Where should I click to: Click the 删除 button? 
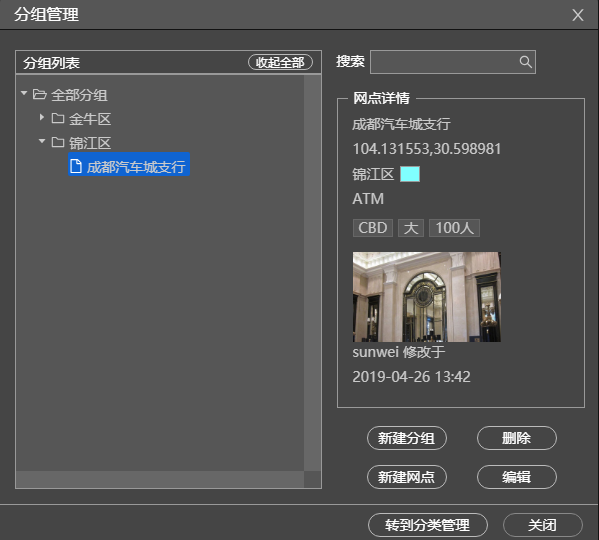pyautogui.click(x=516, y=438)
